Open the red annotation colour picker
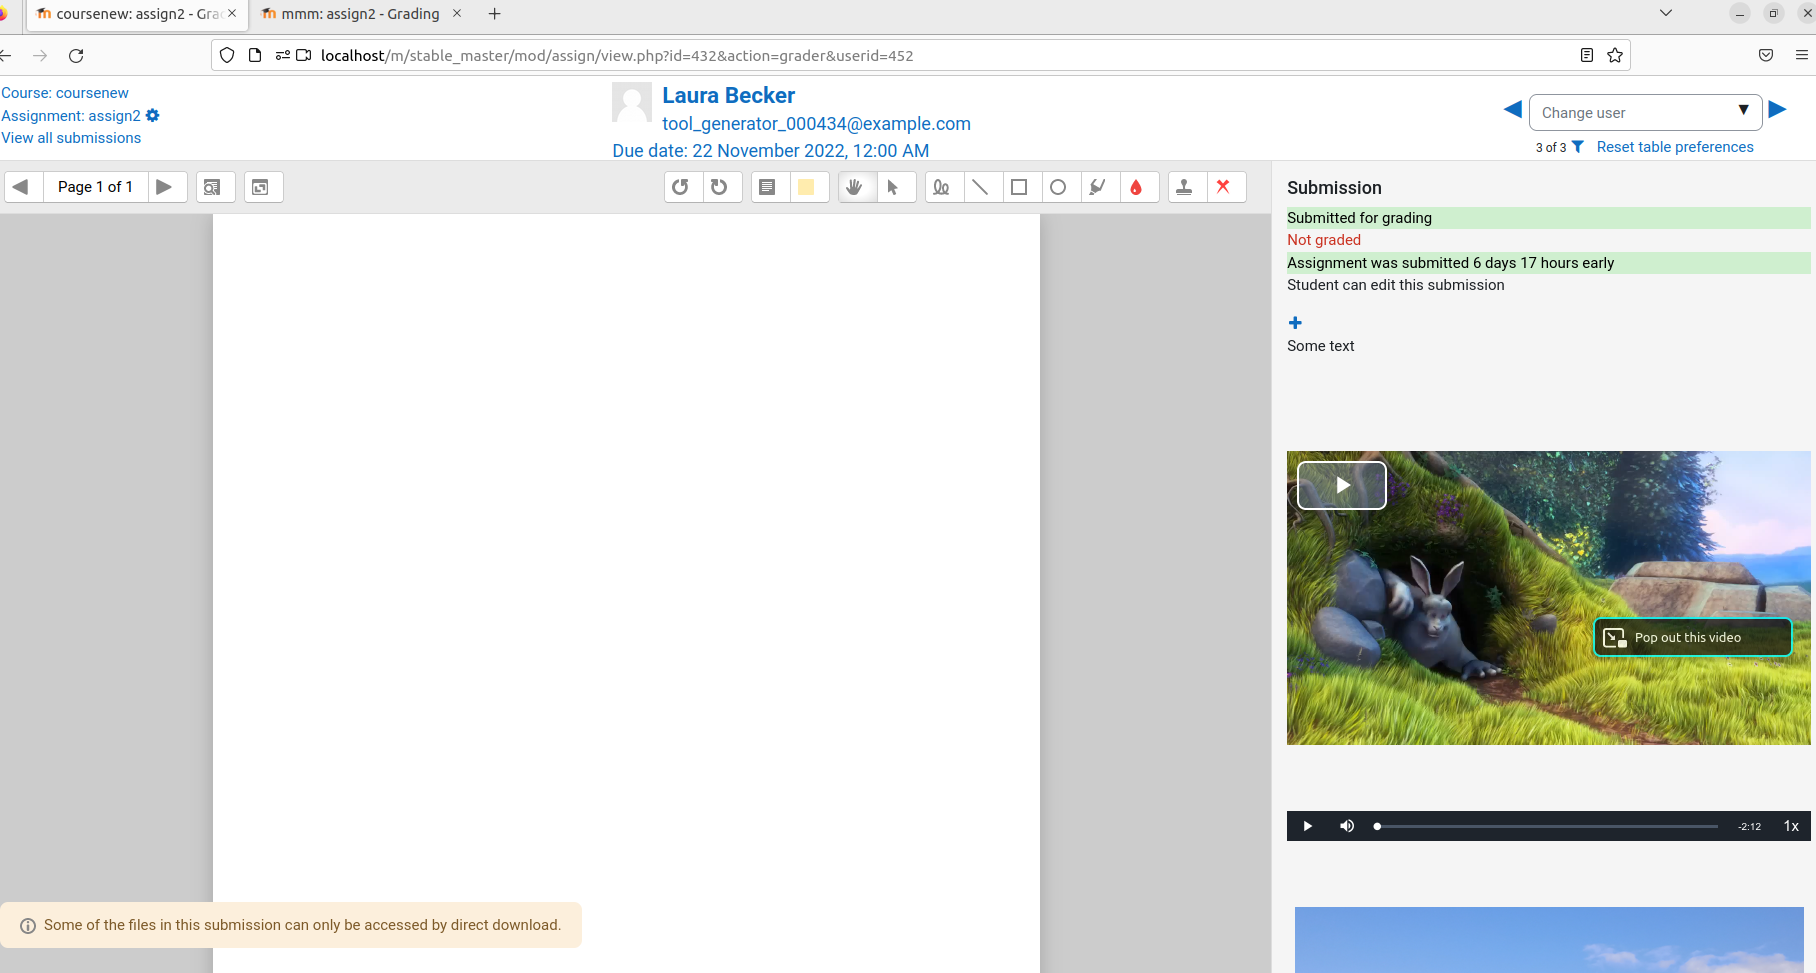1816x973 pixels. pyautogui.click(x=1137, y=187)
